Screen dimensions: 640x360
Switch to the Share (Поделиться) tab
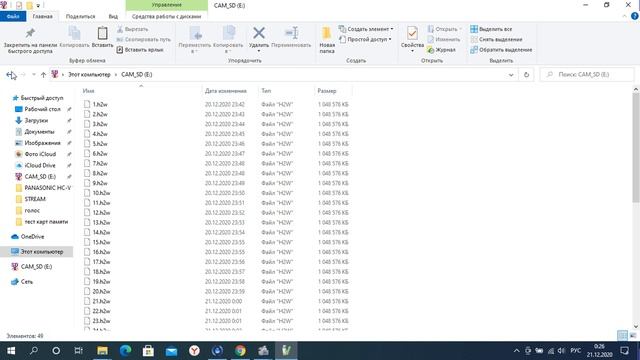tap(80, 16)
